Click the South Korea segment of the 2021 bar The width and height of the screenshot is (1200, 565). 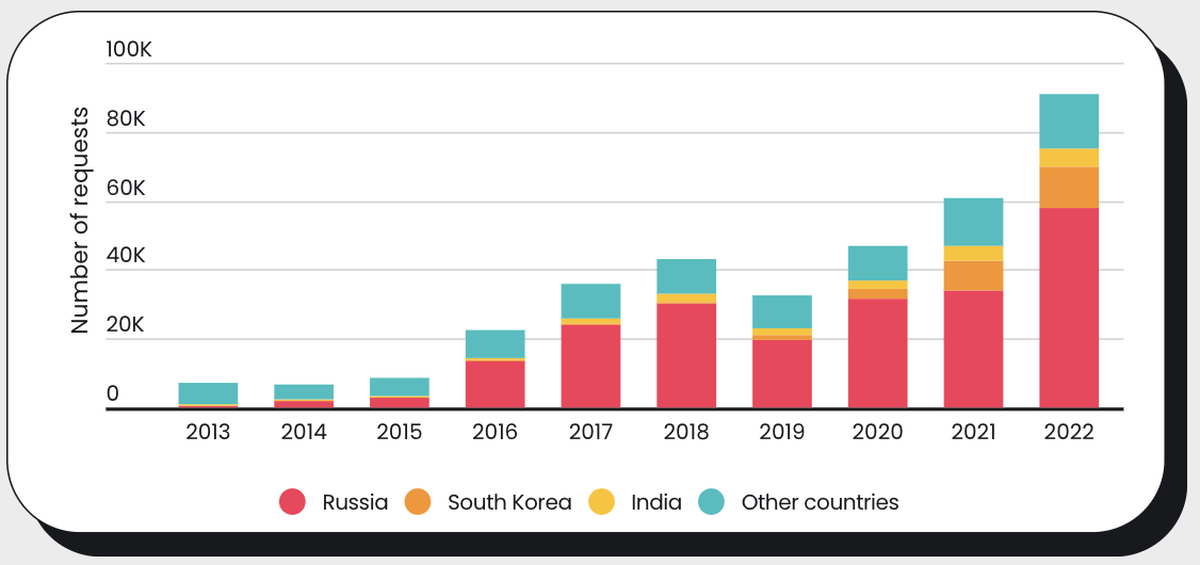coord(973,276)
